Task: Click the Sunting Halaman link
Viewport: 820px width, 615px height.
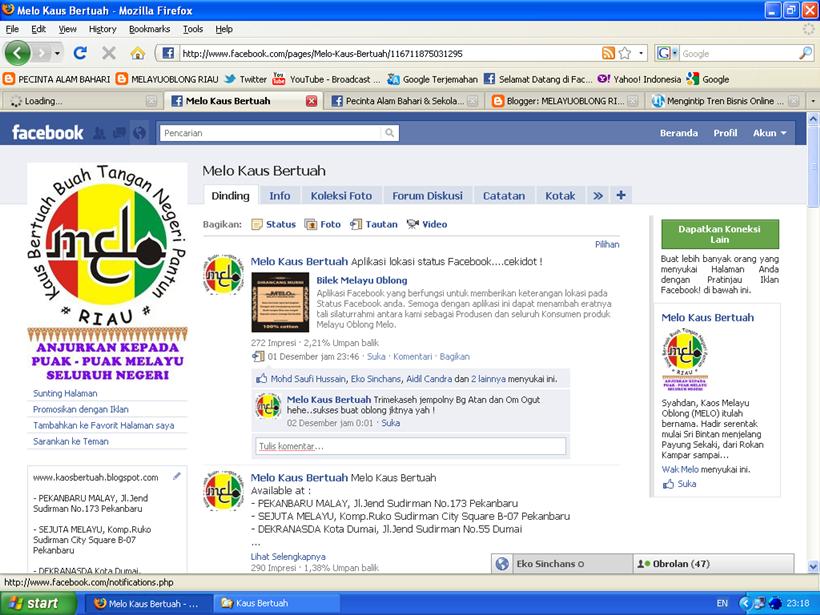Action: click(x=65, y=393)
